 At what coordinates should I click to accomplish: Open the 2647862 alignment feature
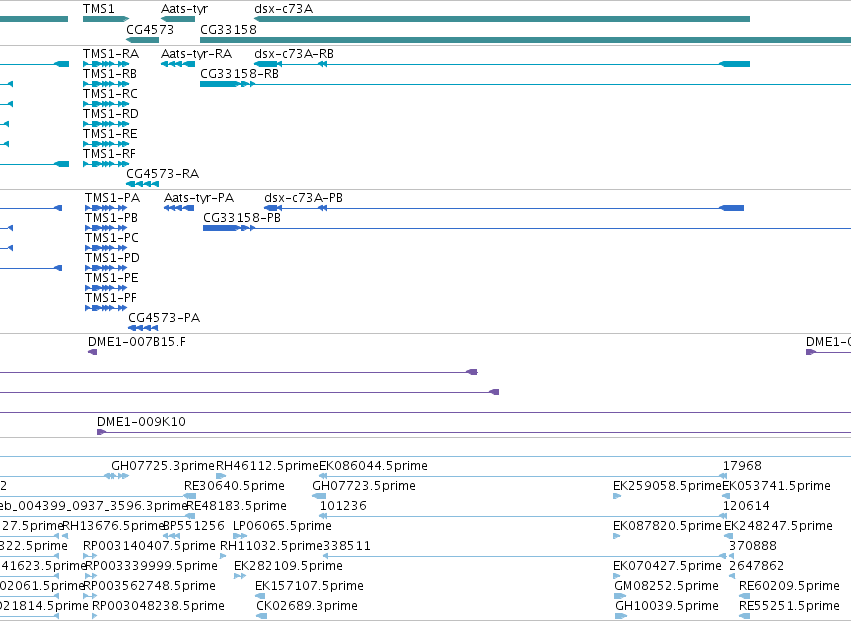pyautogui.click(x=732, y=576)
